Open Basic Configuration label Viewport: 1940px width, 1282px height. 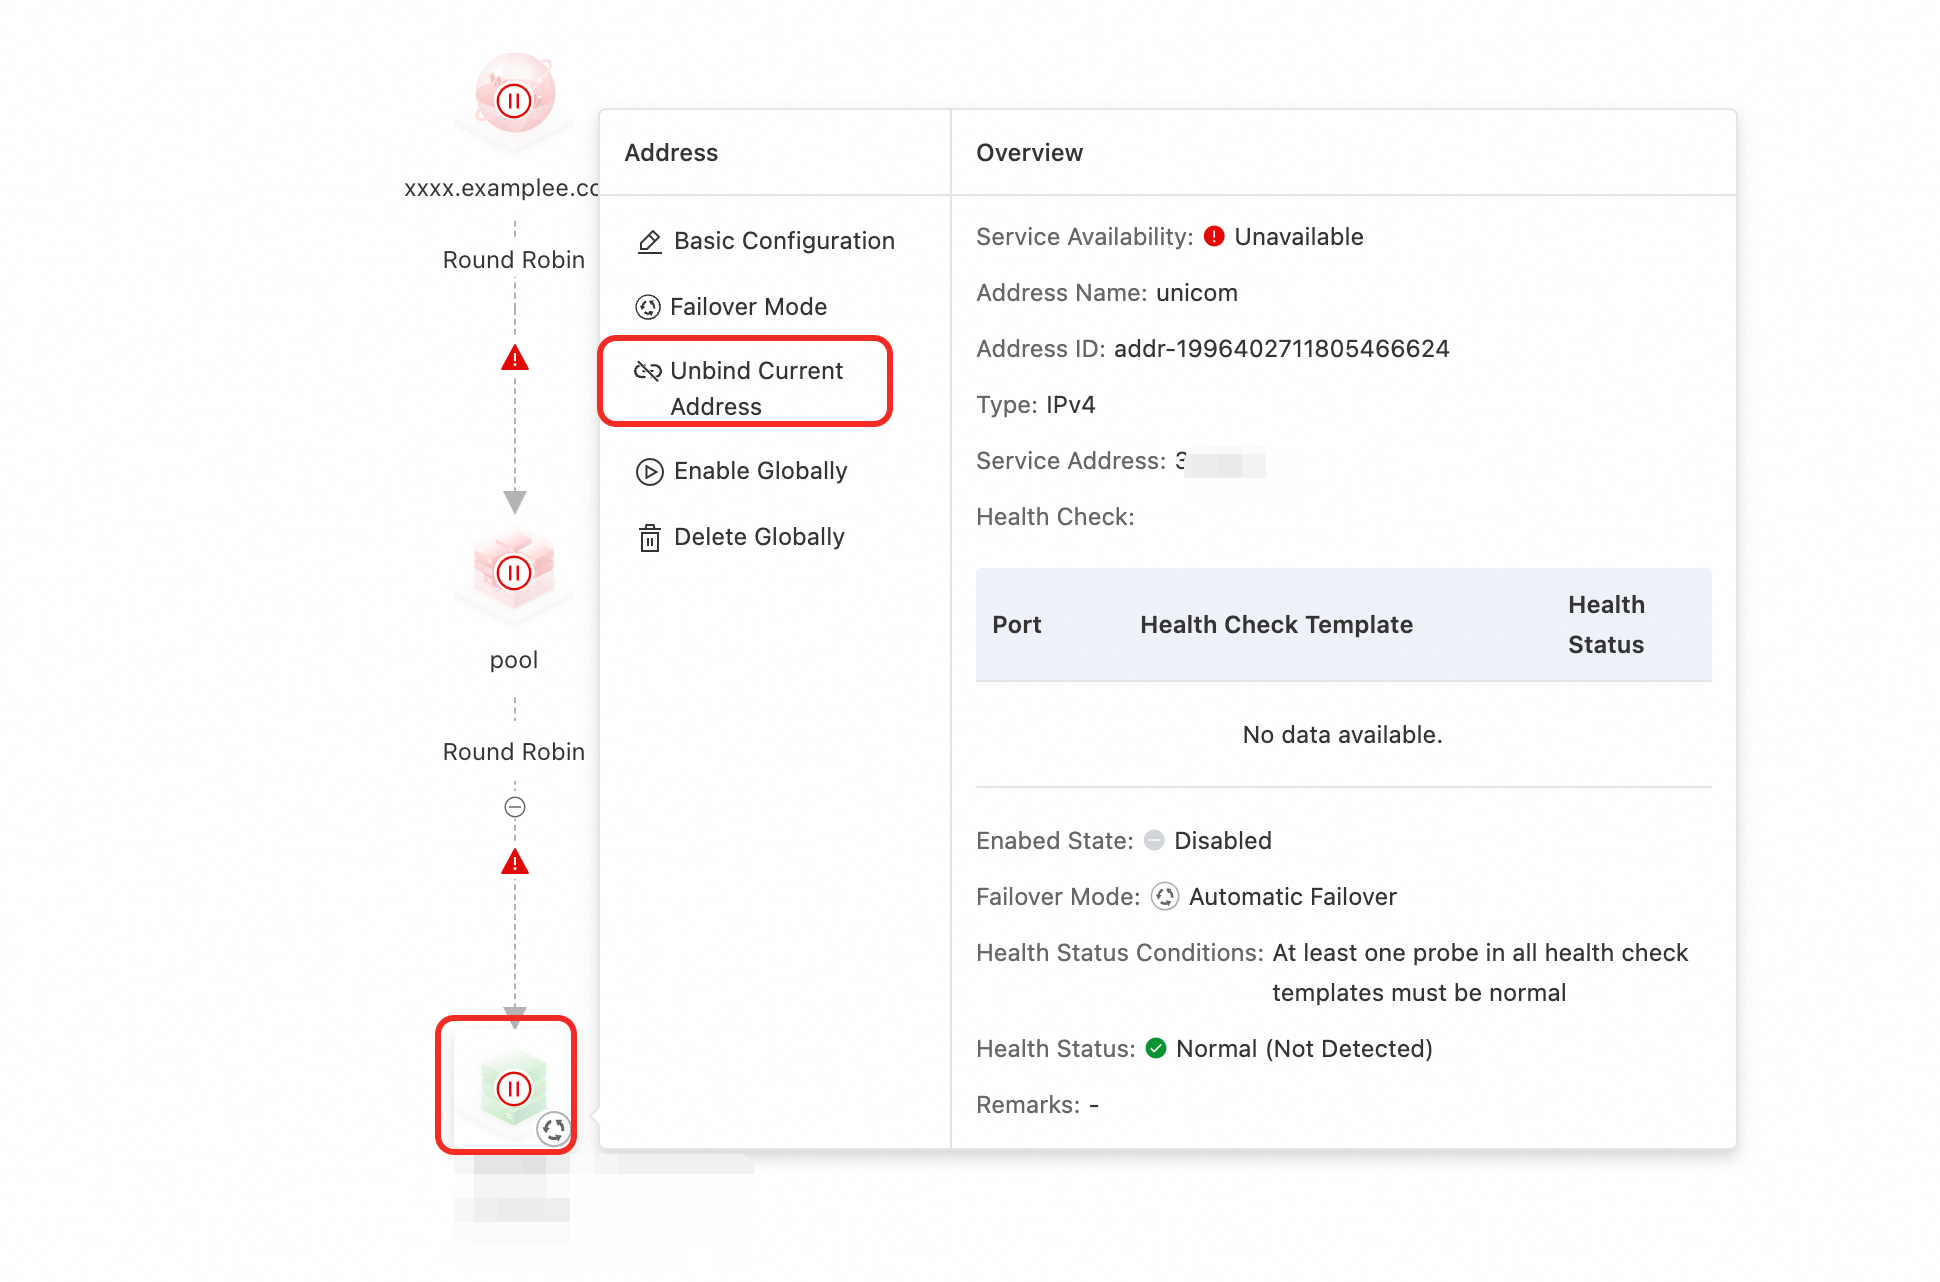pos(784,241)
